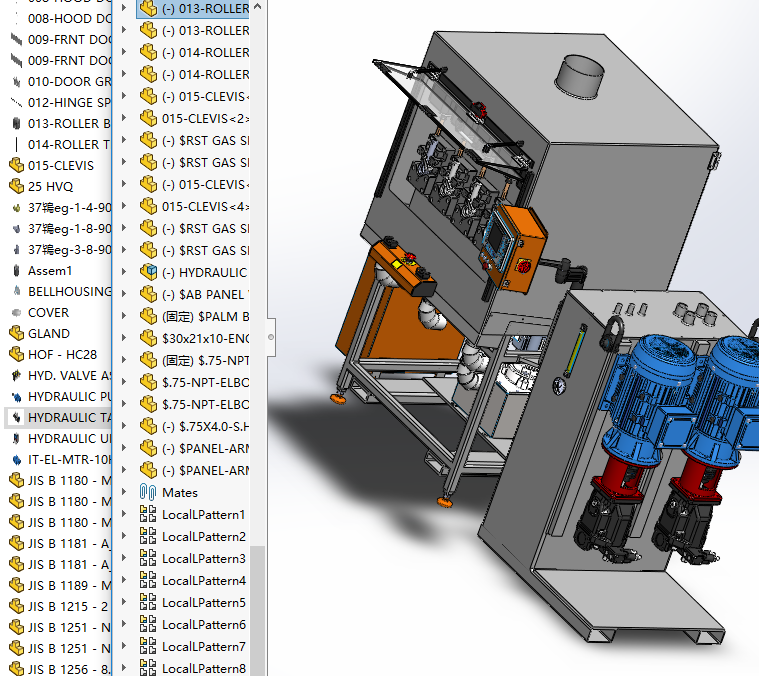Expand the $30x21x10-ENC component node
This screenshot has width=759, height=676.
pos(124,338)
